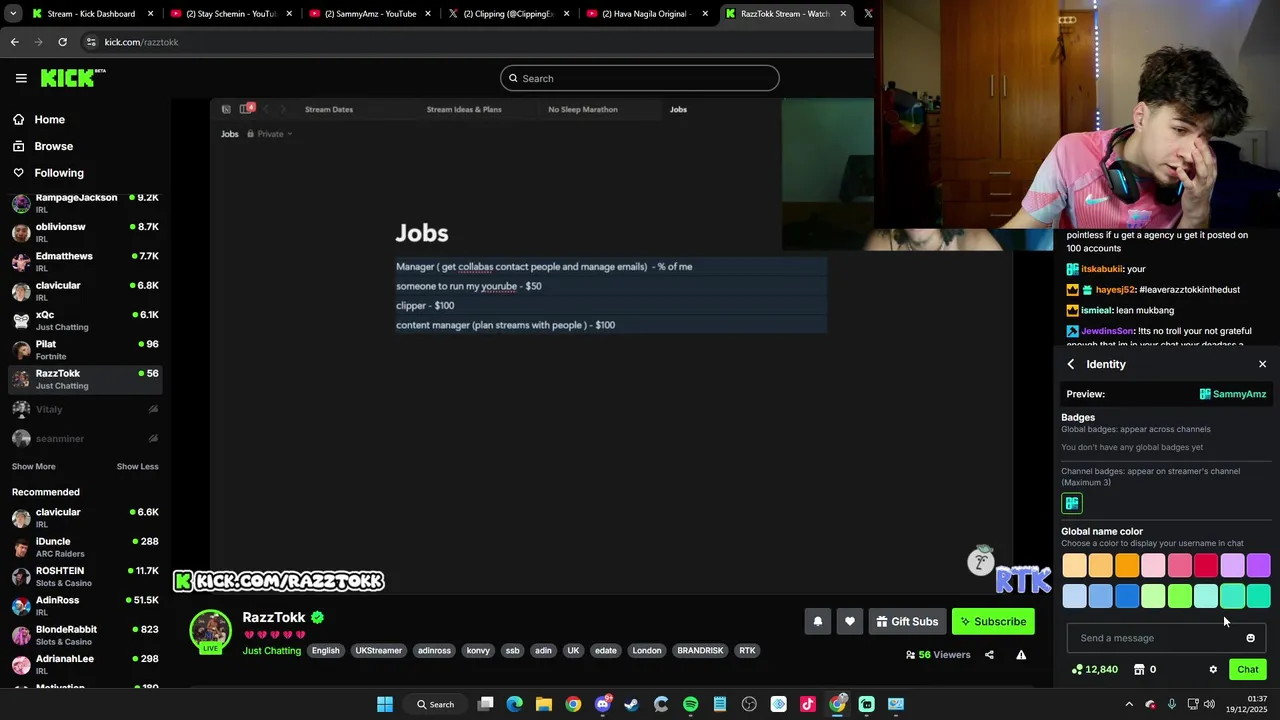Pick the purple name color
The width and height of the screenshot is (1280, 720).
[1259, 566]
